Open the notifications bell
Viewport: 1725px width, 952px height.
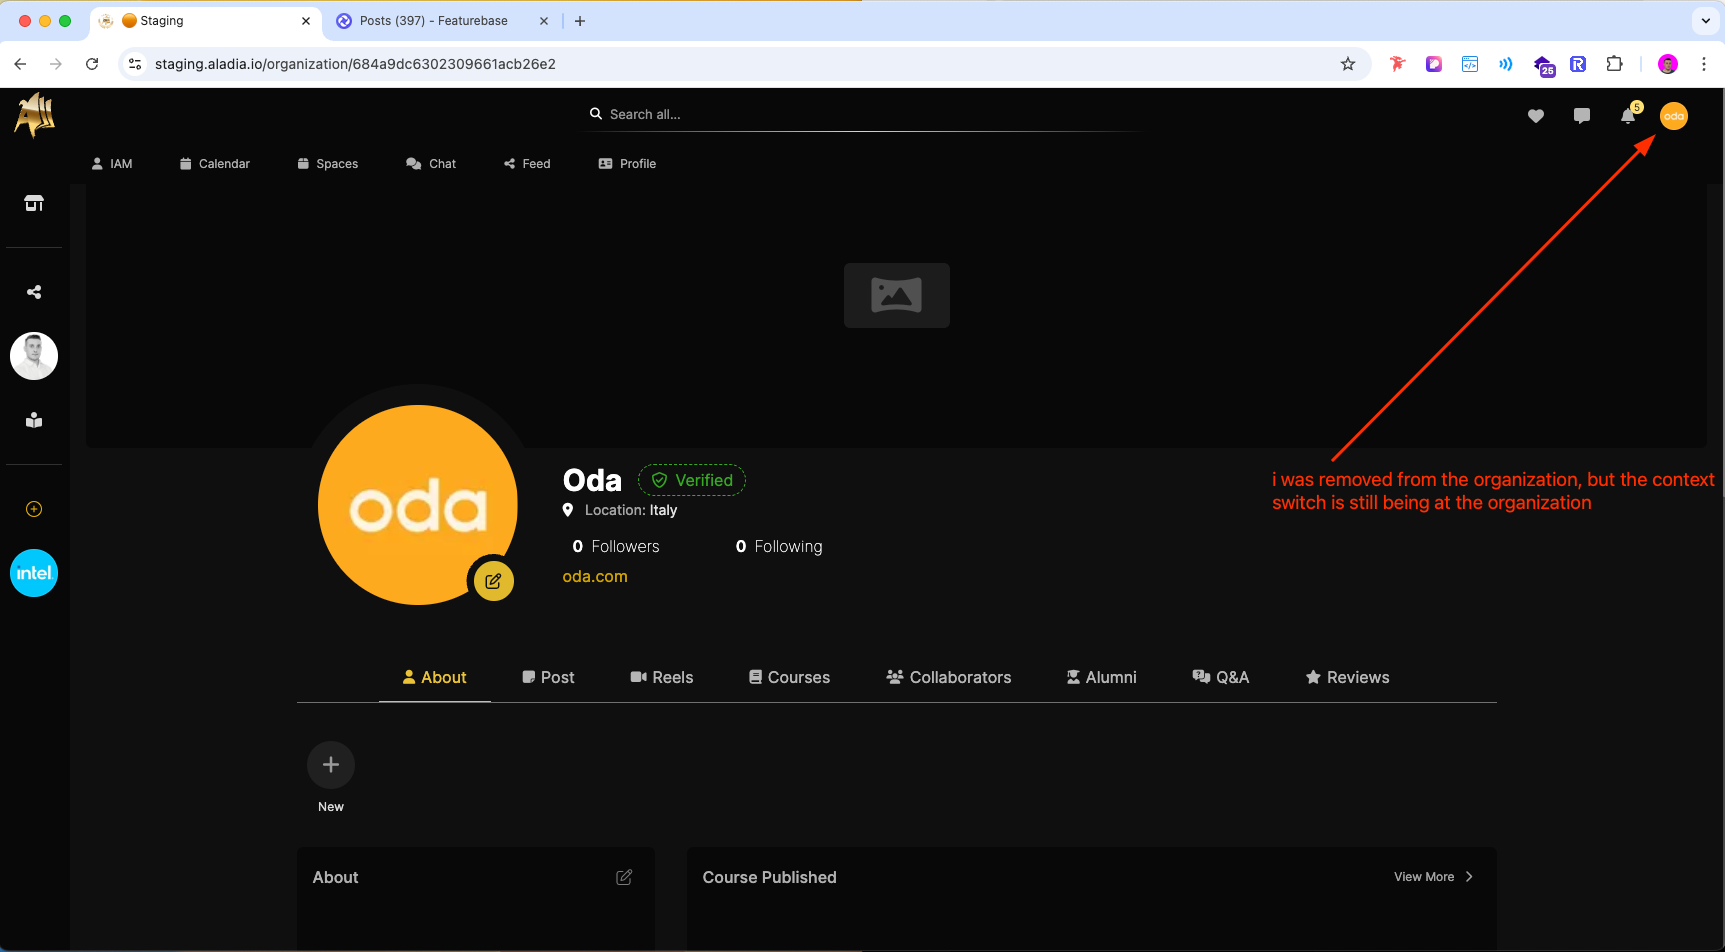(1629, 115)
